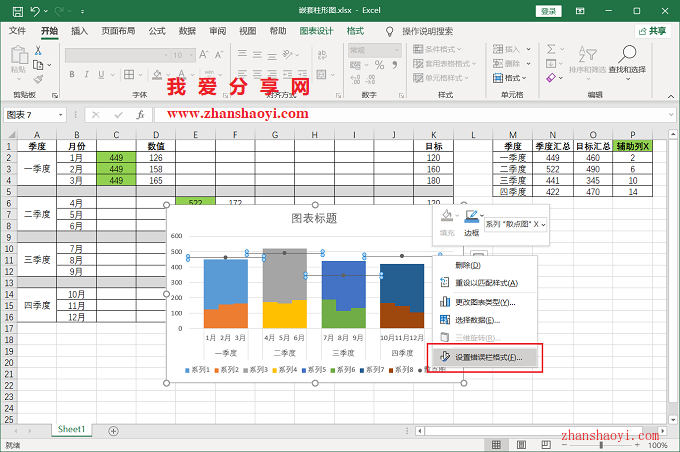
Task: Click the AutoSum sigma icon
Action: coord(551,49)
